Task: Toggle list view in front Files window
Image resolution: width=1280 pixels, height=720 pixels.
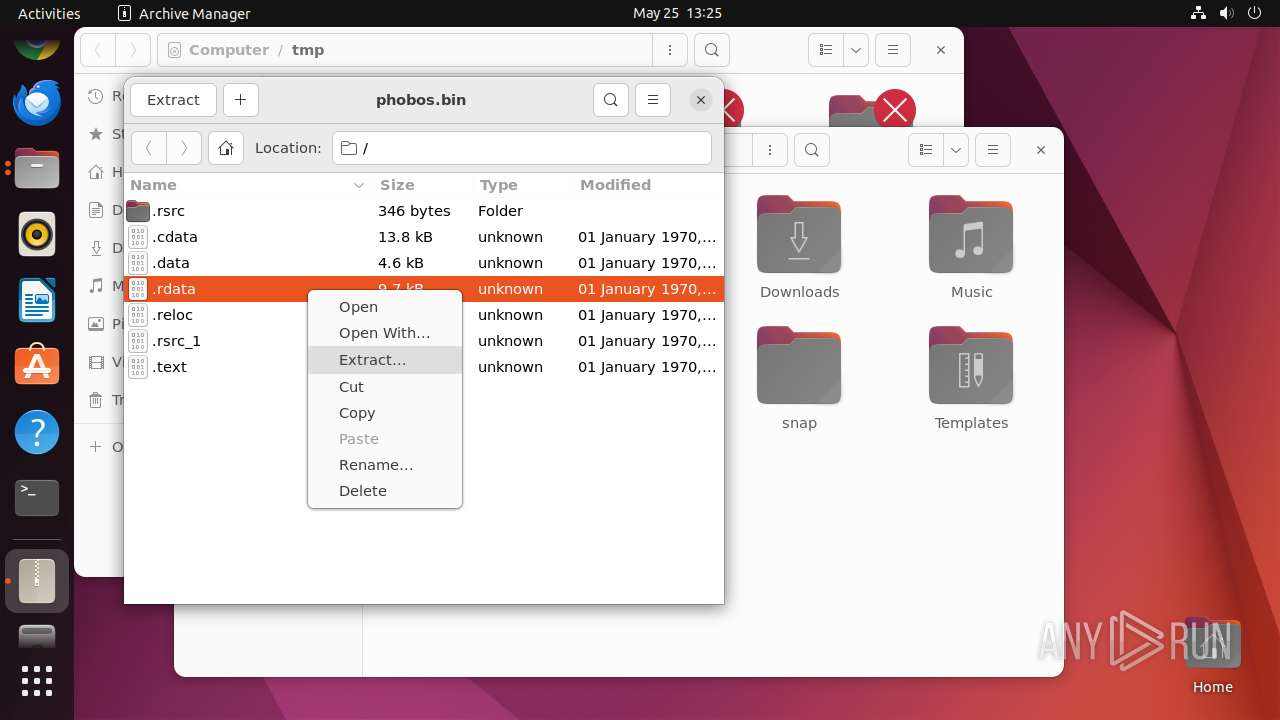Action: pyautogui.click(x=926, y=150)
